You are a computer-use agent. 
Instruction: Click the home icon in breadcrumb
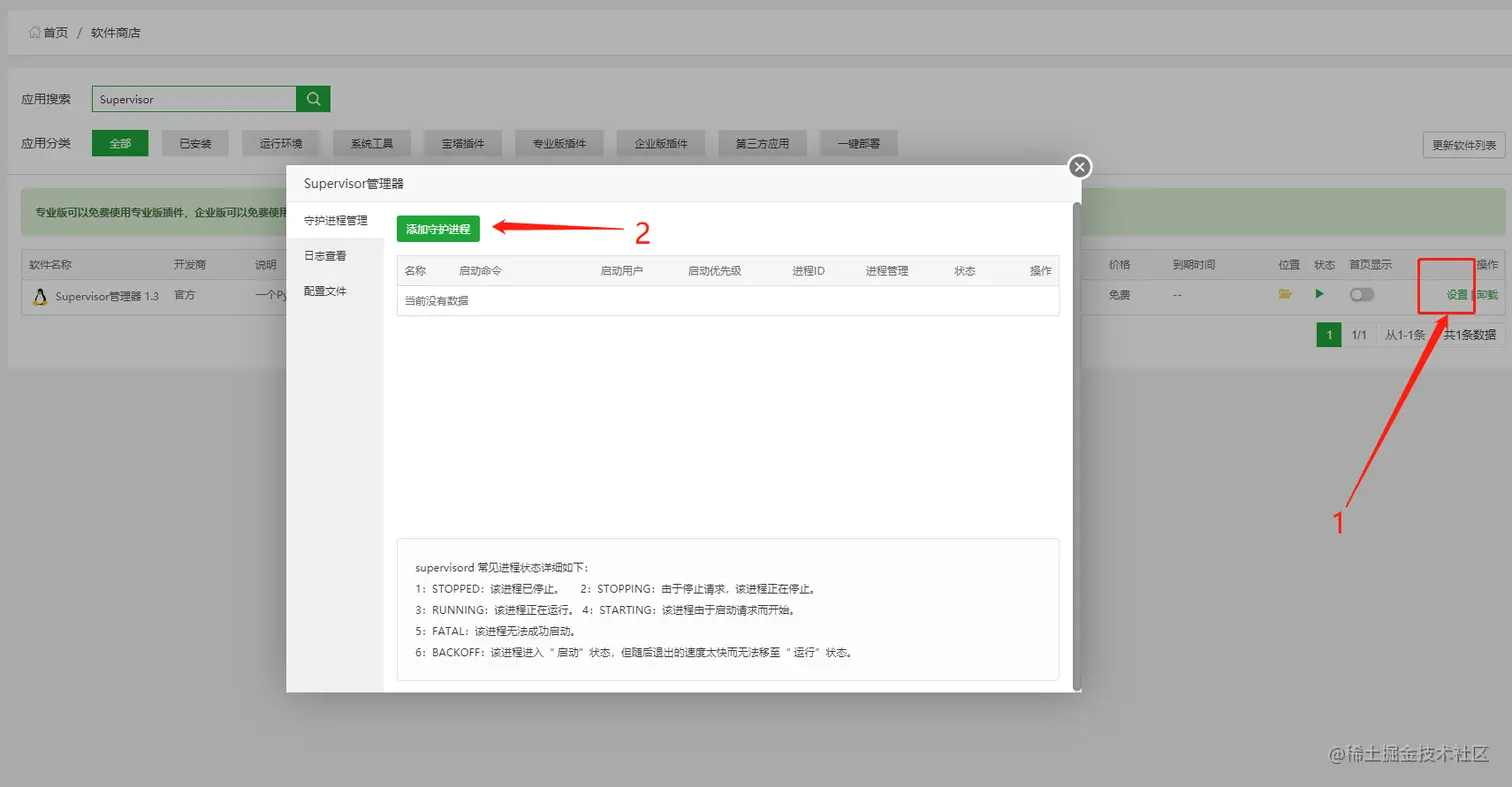[35, 32]
